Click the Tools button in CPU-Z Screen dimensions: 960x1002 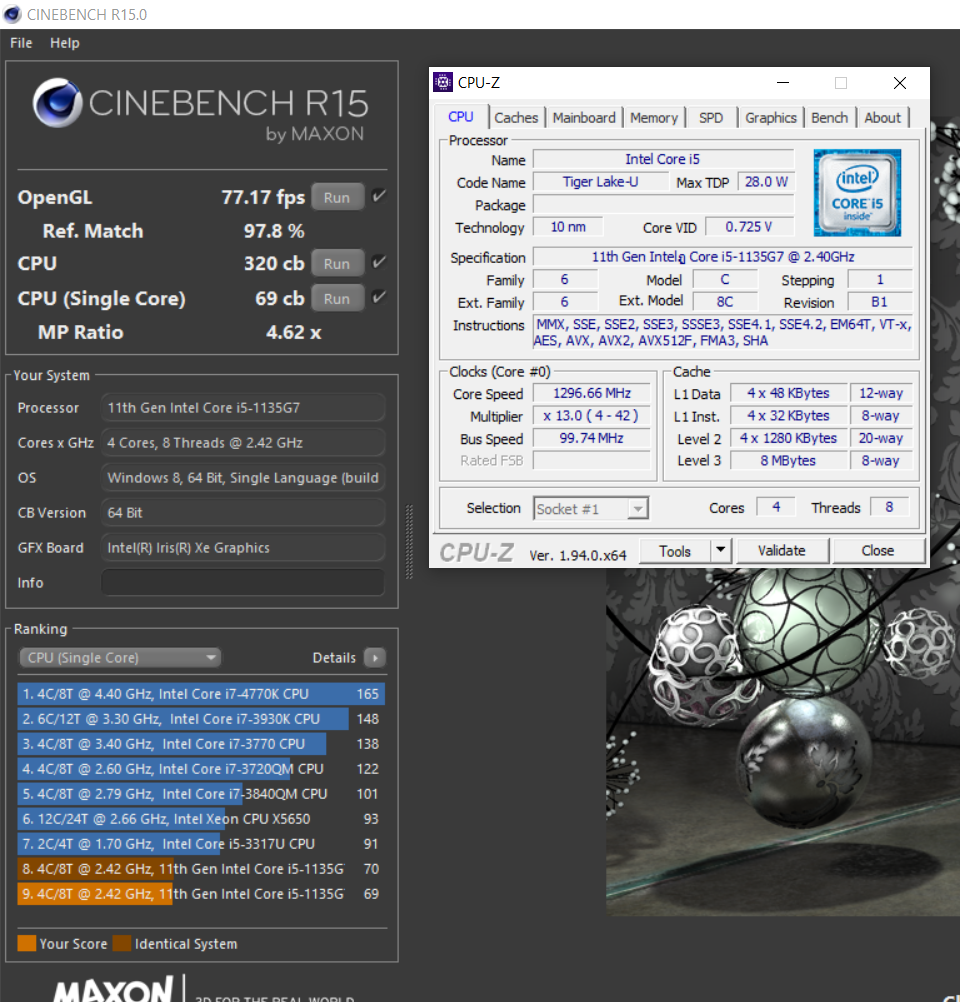click(x=675, y=551)
